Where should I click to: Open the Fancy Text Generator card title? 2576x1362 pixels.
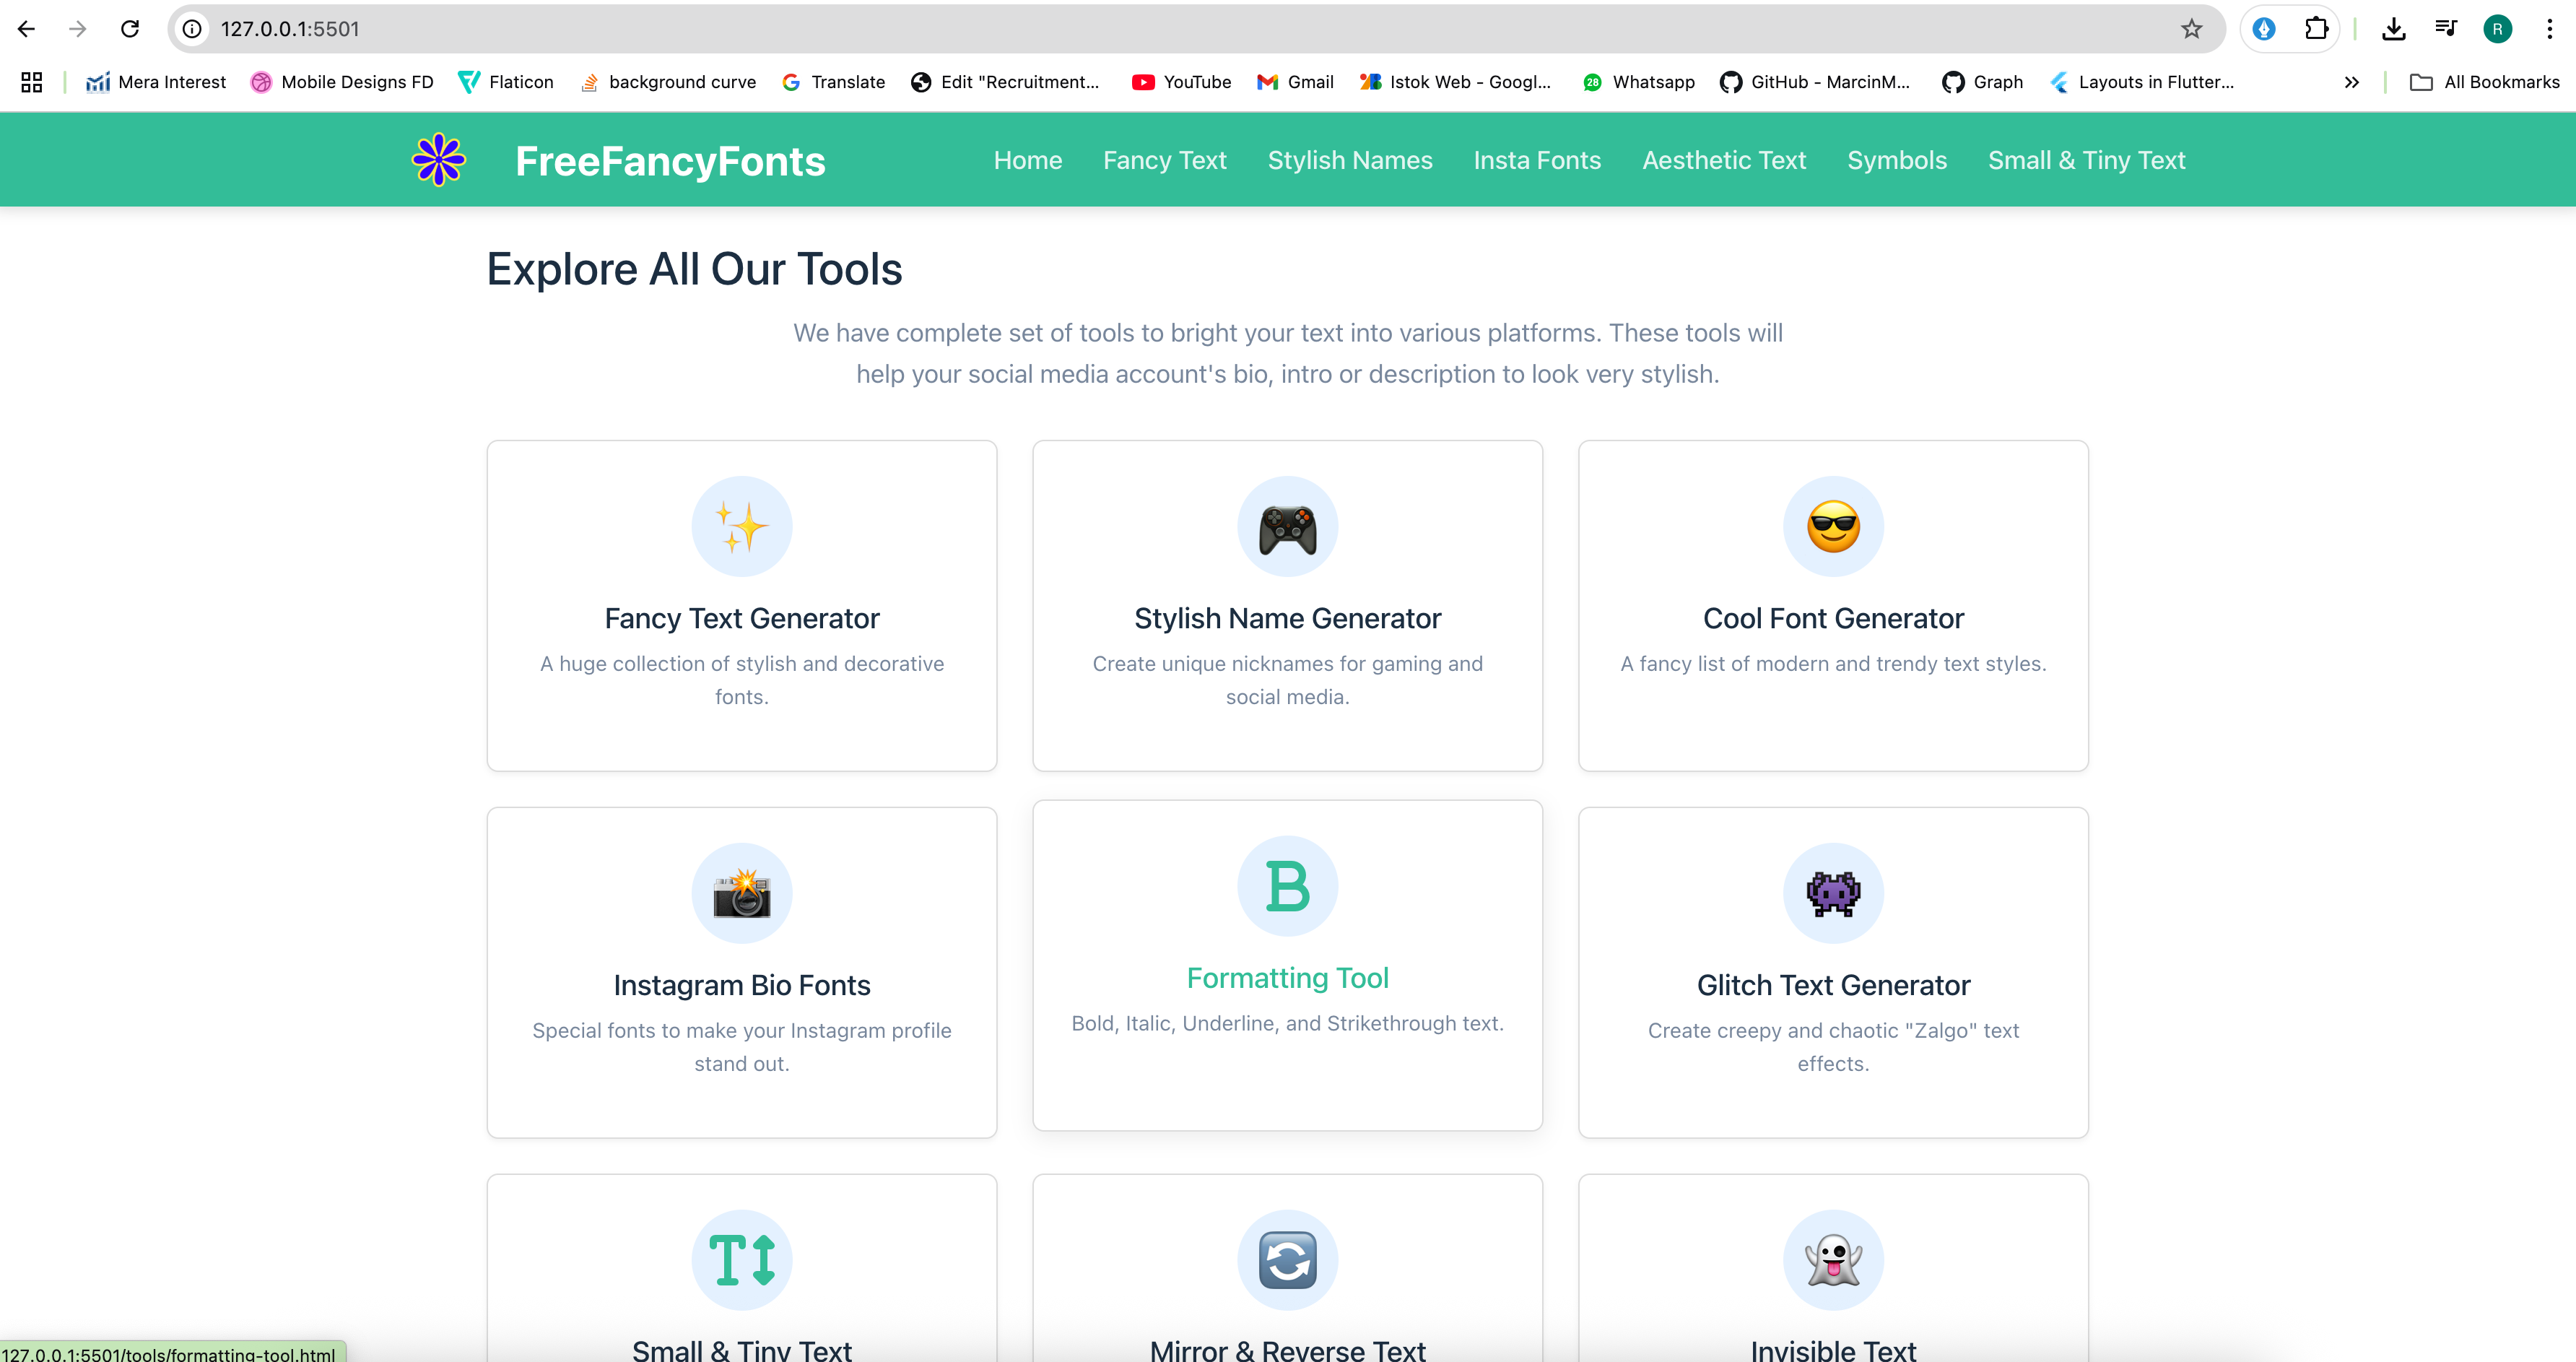(742, 618)
